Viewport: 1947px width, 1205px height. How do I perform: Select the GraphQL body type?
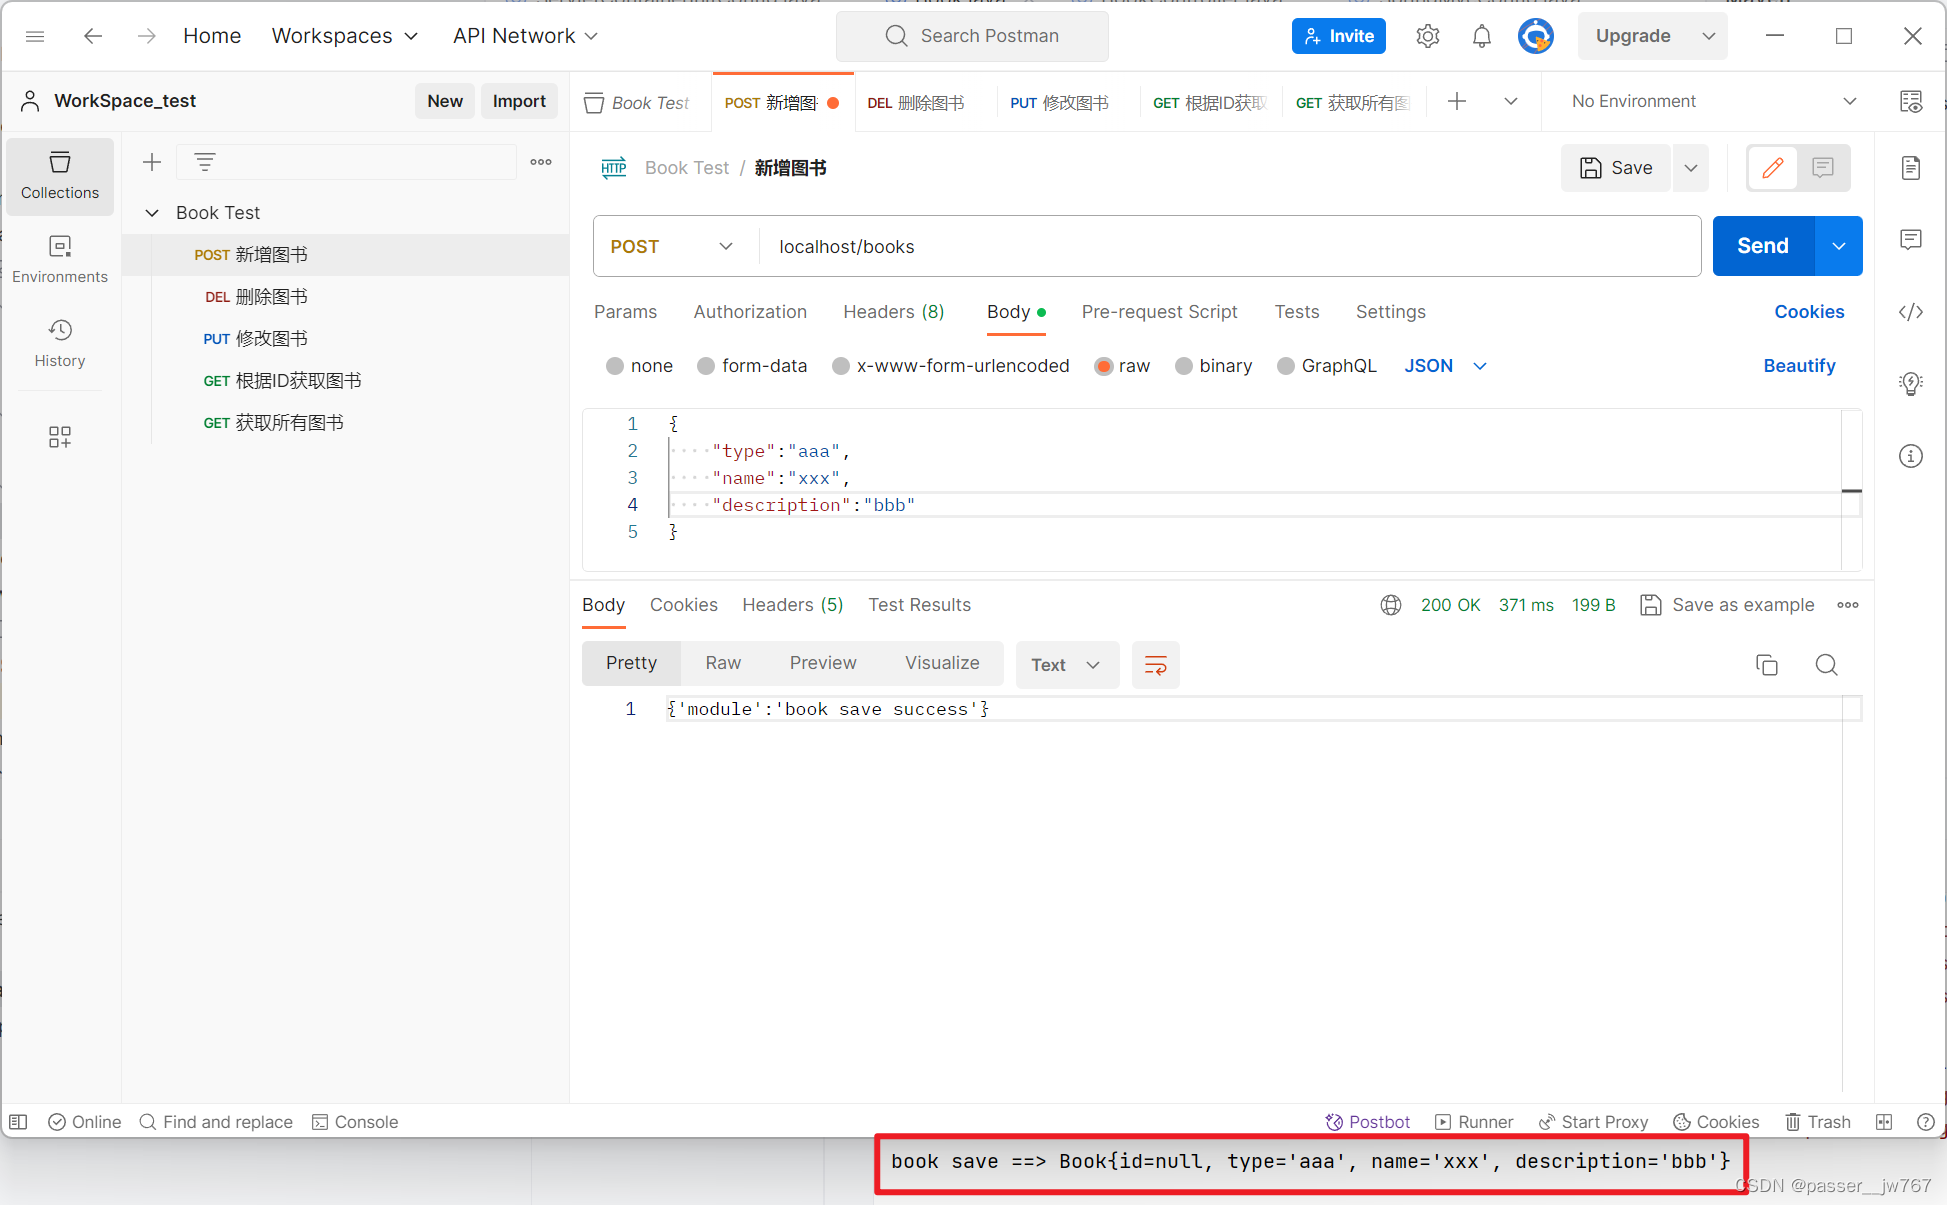(1286, 366)
